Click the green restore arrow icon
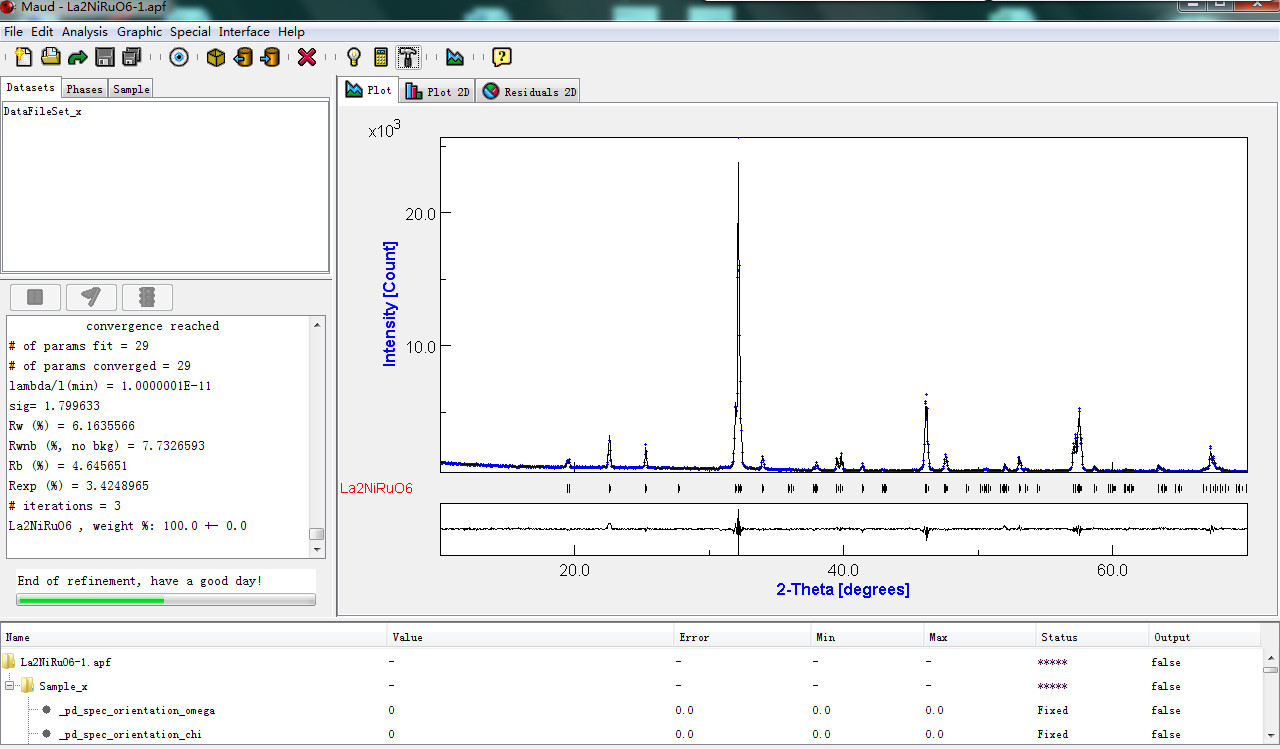 coord(77,57)
